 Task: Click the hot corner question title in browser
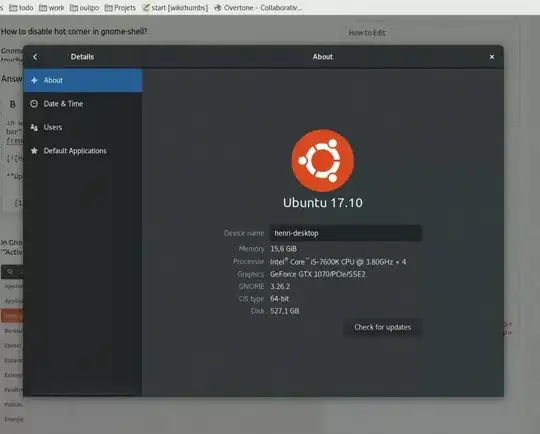pos(74,31)
